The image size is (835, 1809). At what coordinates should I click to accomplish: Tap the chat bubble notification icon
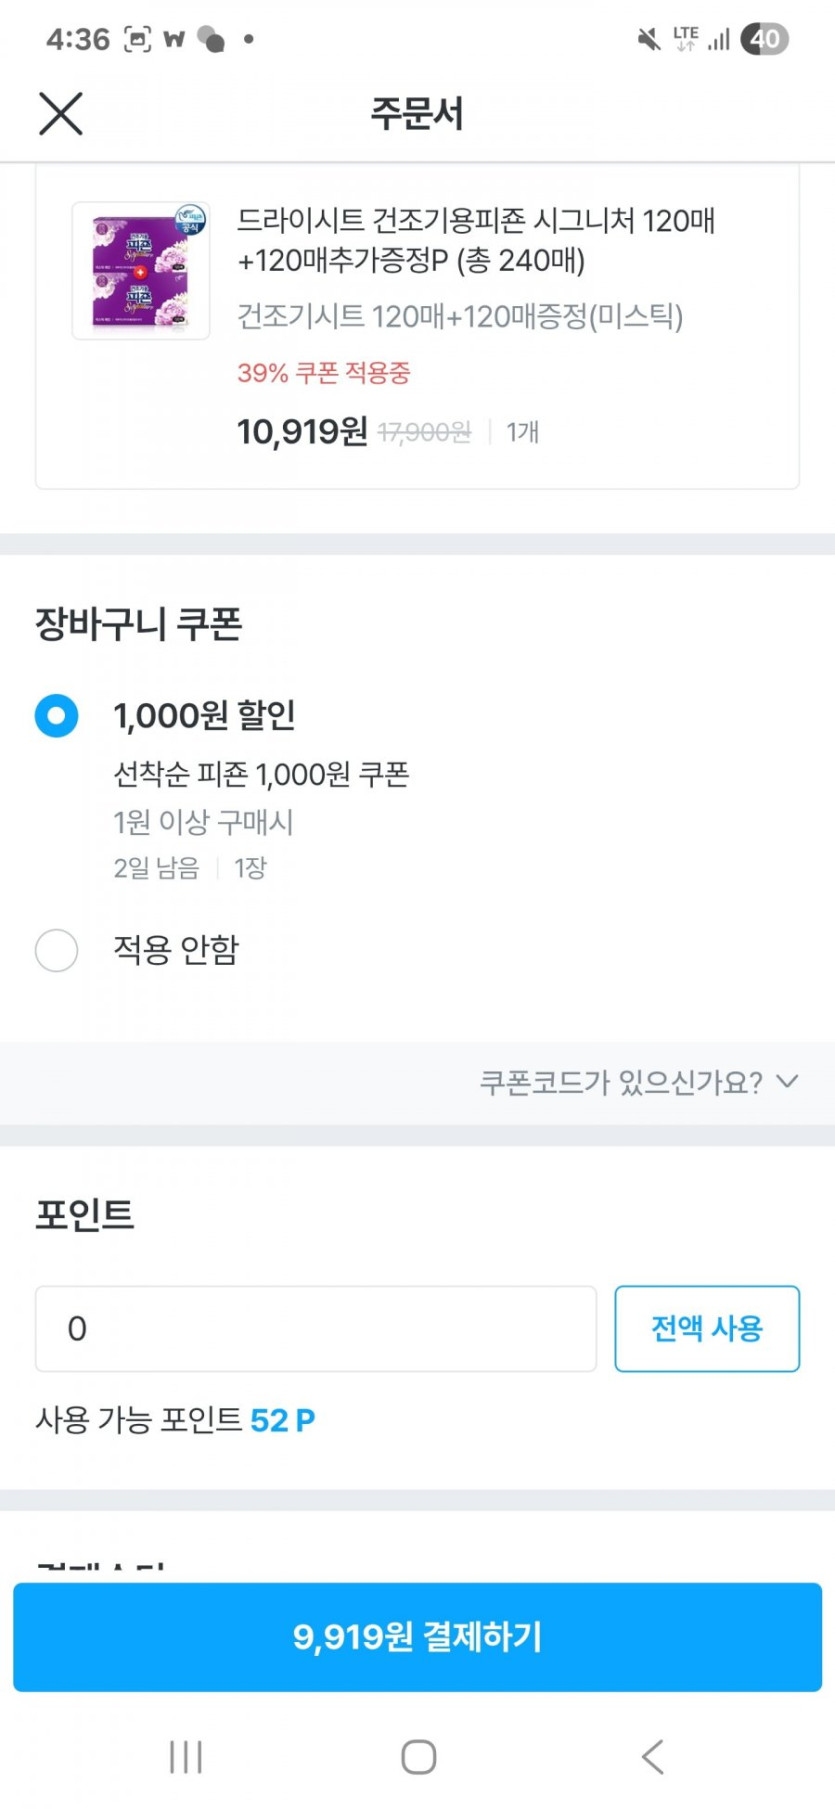click(x=211, y=39)
